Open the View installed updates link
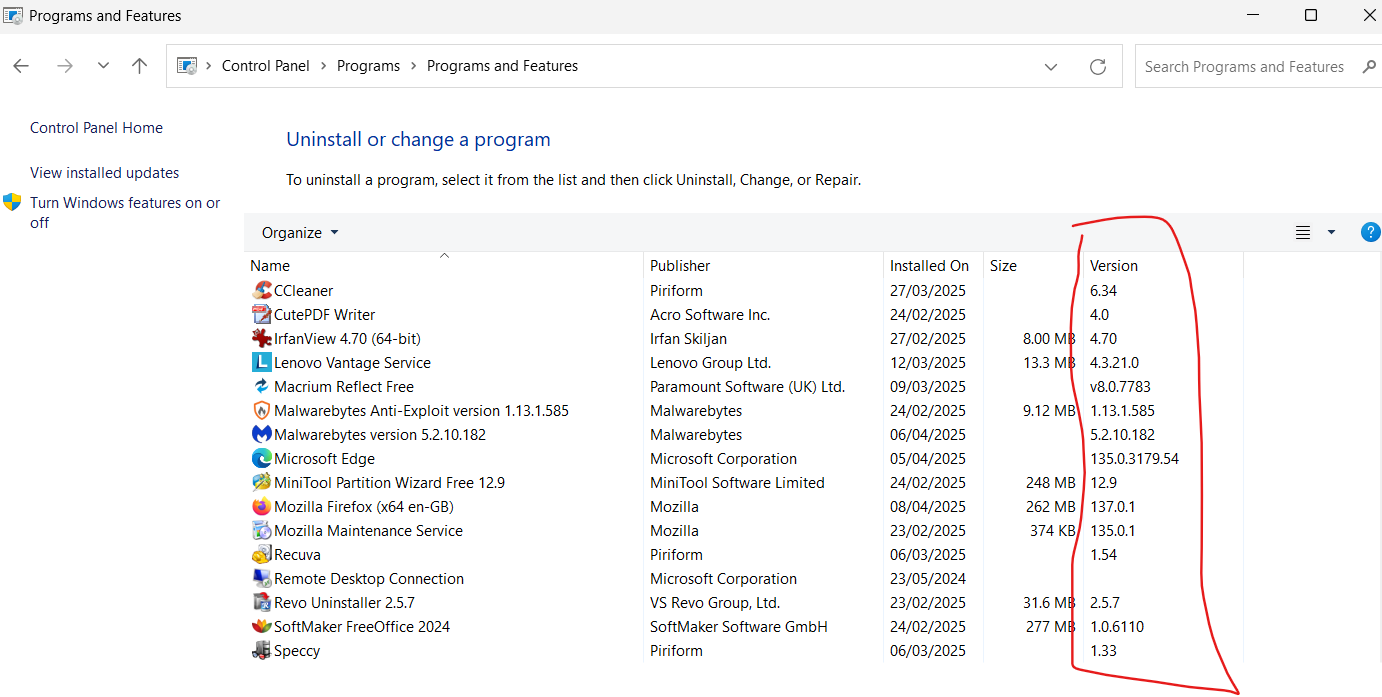This screenshot has height=697, width=1382. coord(105,173)
